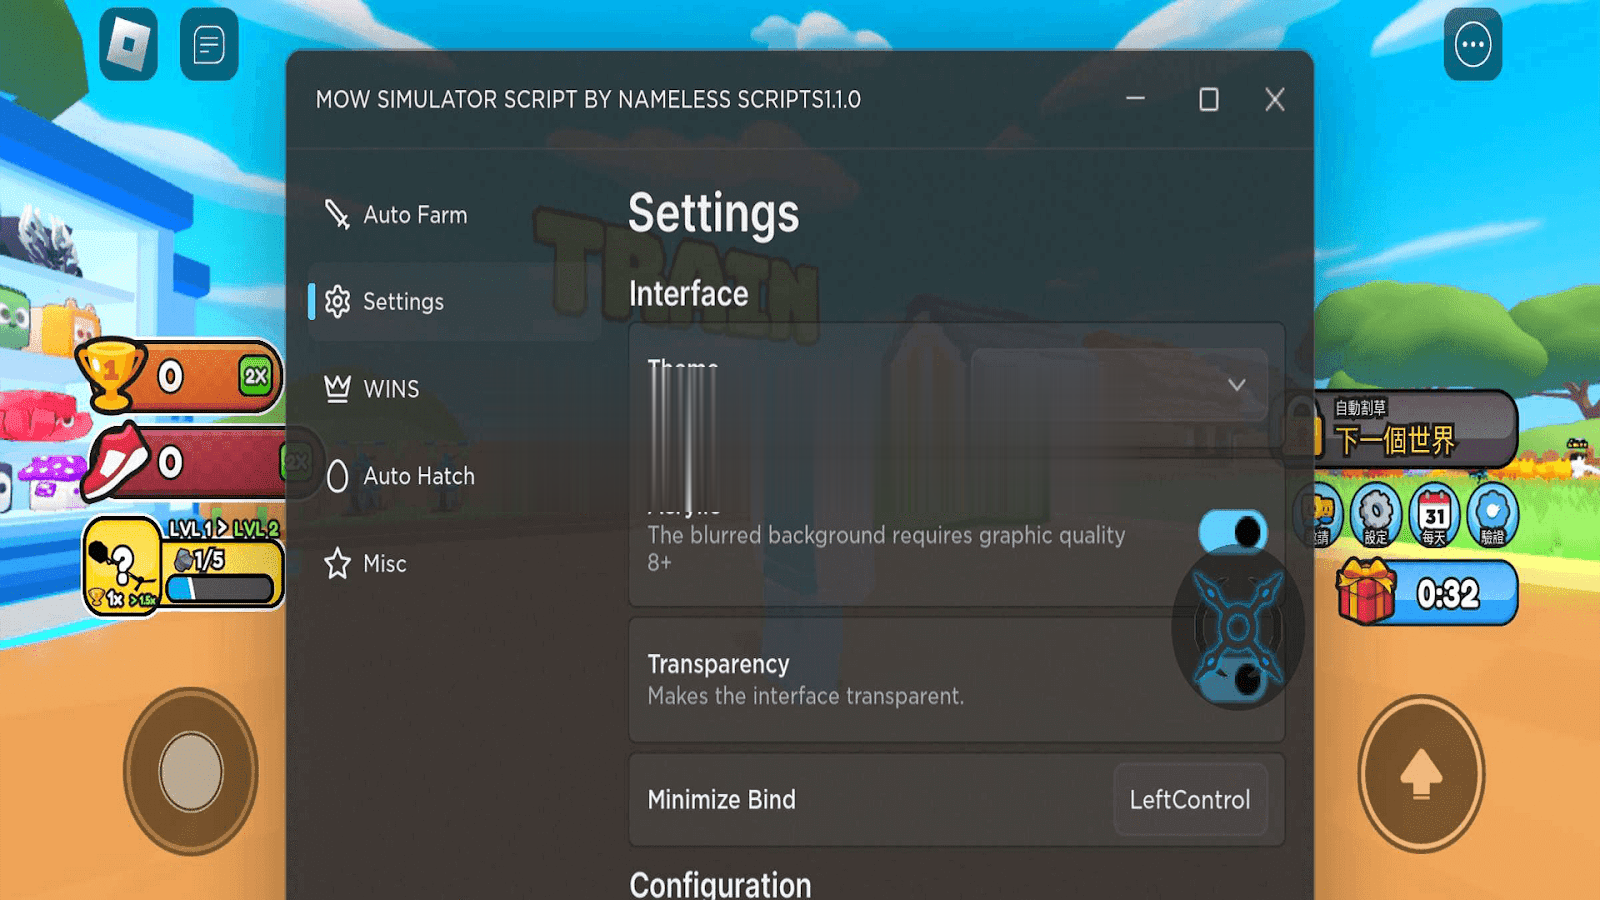
Task: Tap the blue verify badge 驗證 icon
Action: (x=1492, y=515)
